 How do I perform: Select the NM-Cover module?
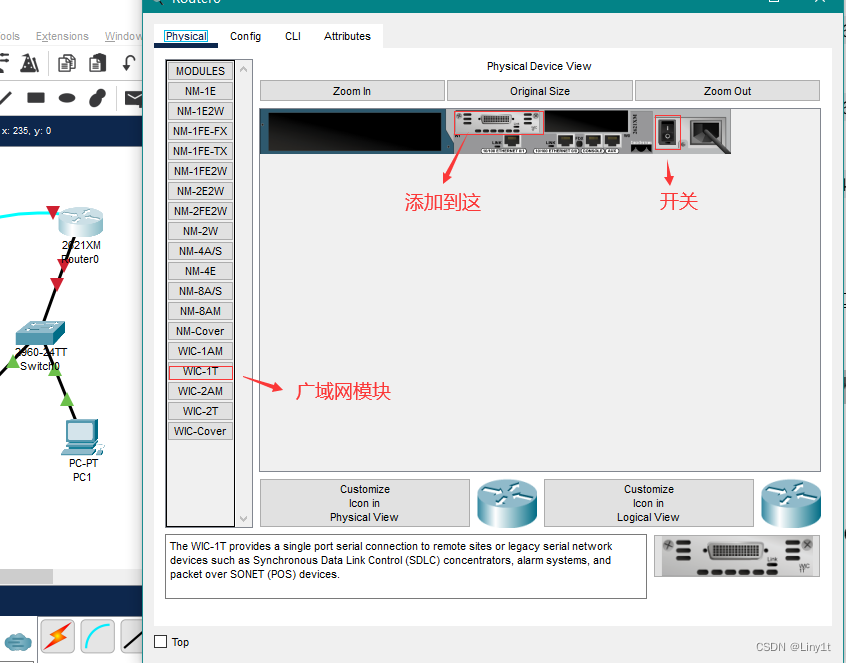click(200, 331)
